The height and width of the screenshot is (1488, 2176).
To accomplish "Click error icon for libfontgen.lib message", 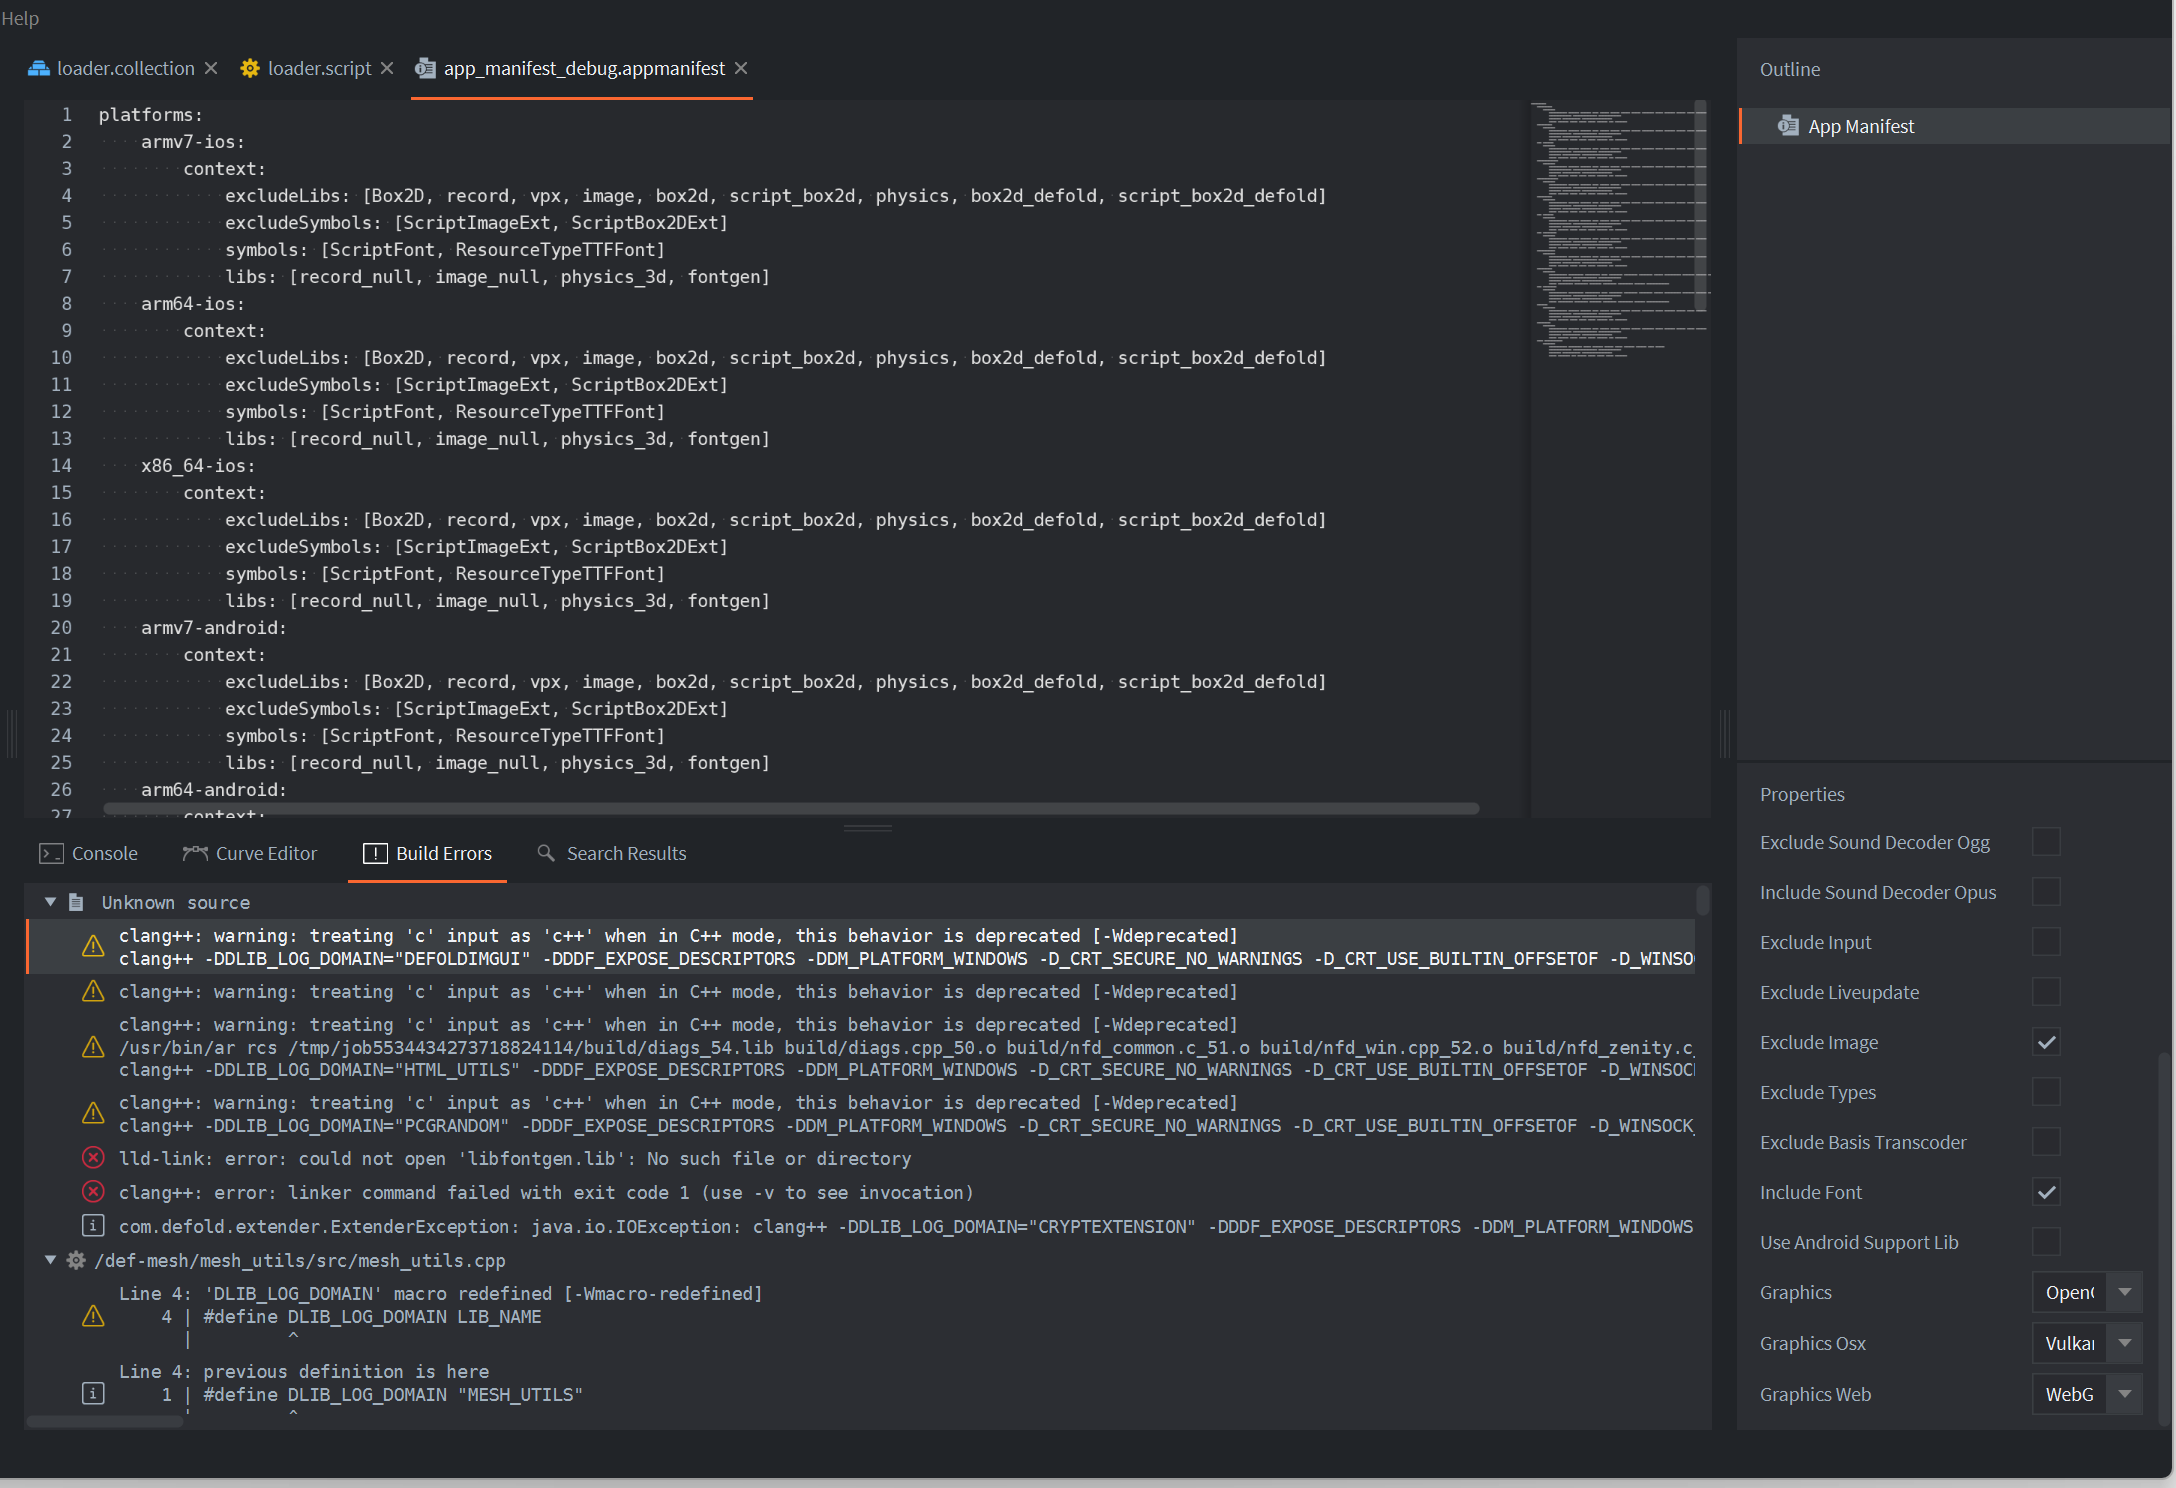I will coord(93,1158).
